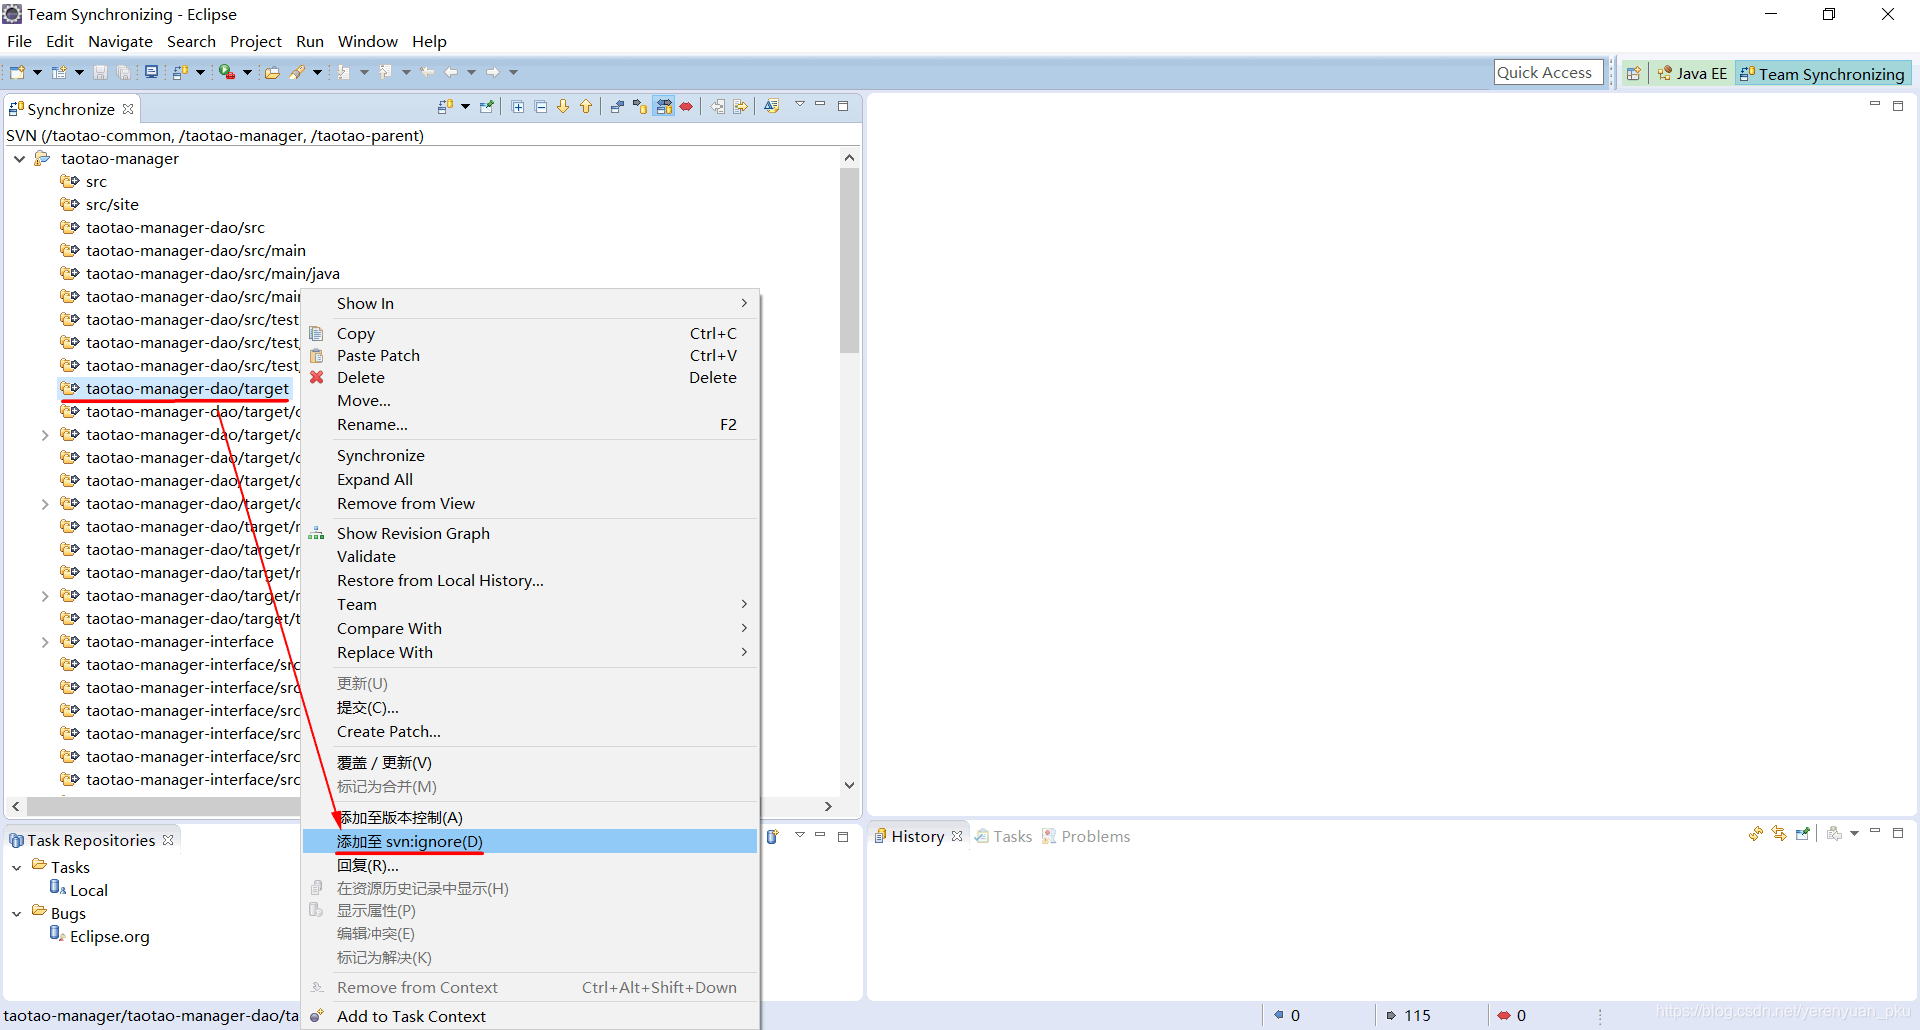Click the New wizard toolbar icon
Screen dimensions: 1920x1030
pos(17,72)
